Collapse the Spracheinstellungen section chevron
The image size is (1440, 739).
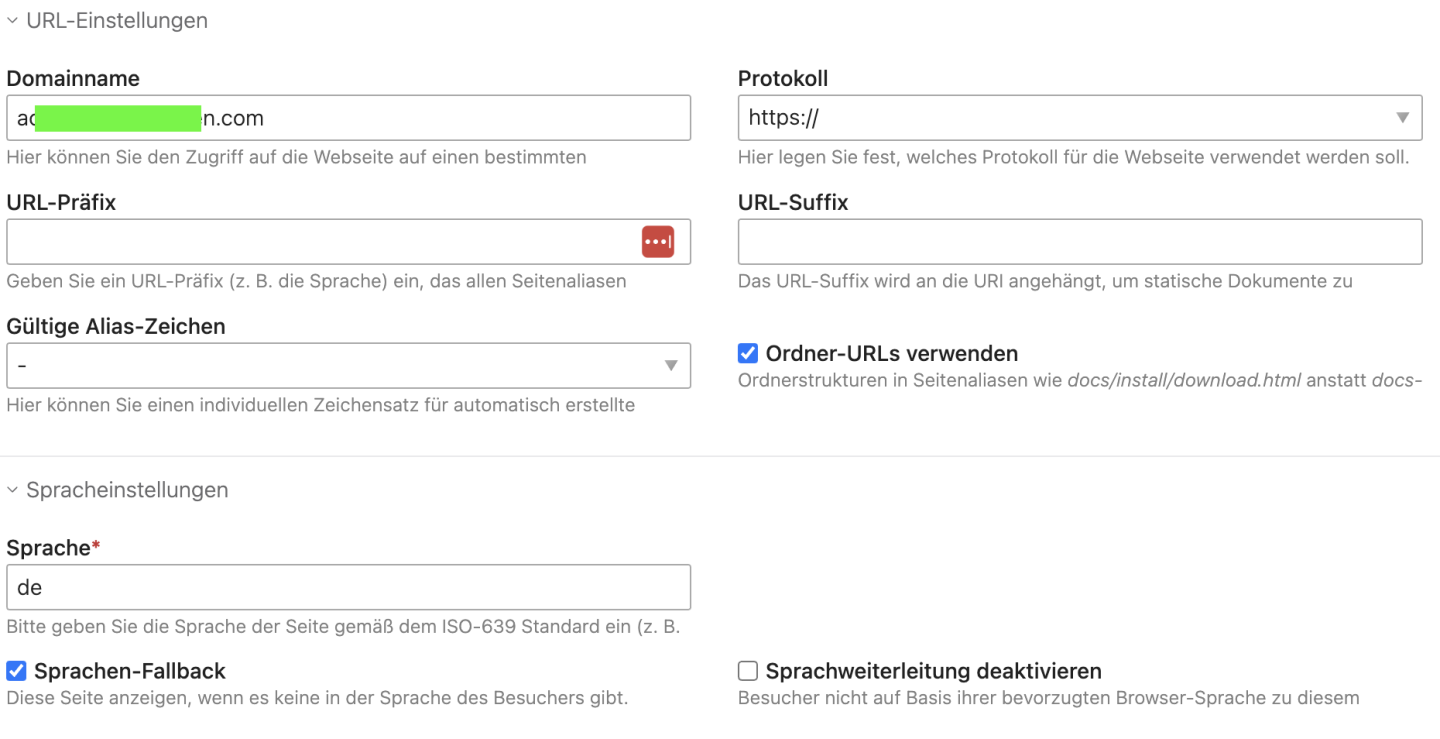coord(12,490)
